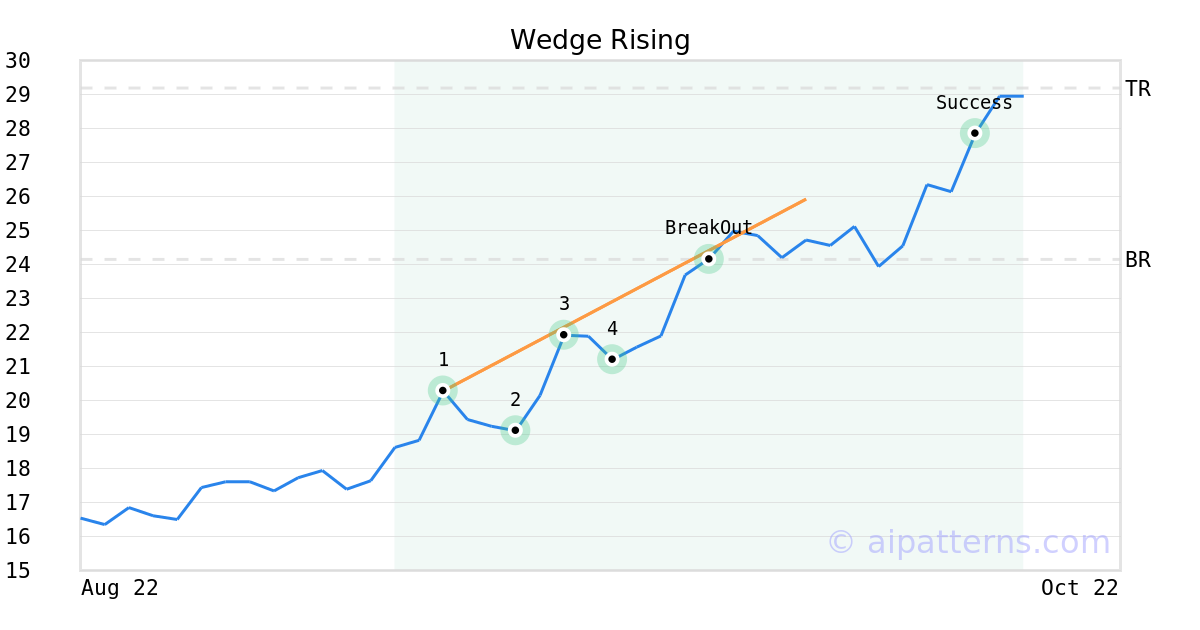Select the 15 value on the price axis

click(18, 571)
